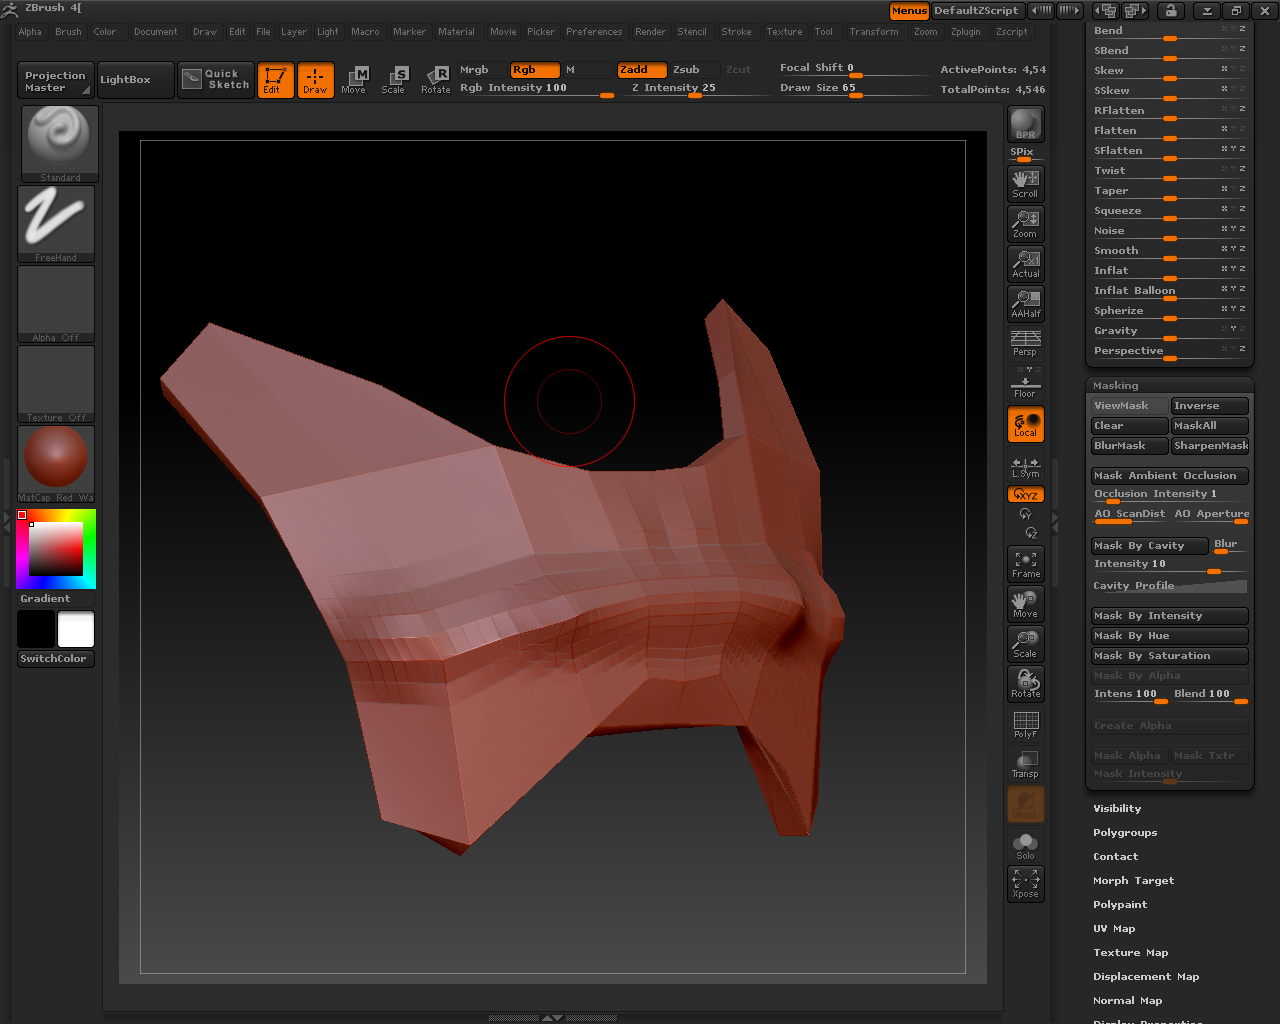Open the Alpha menu

pos(30,32)
